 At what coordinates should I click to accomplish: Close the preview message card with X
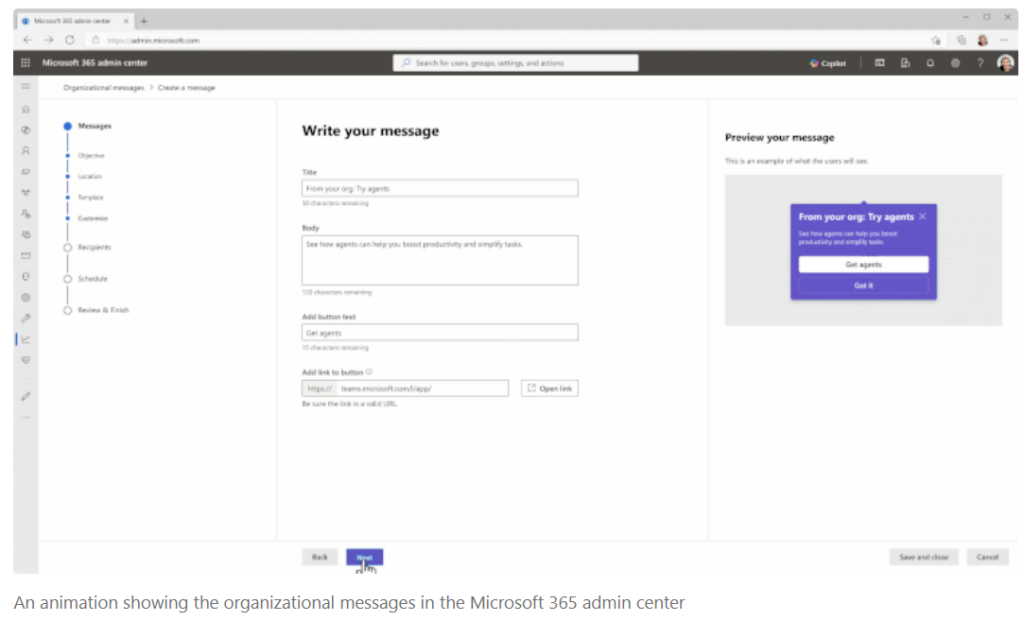(922, 216)
